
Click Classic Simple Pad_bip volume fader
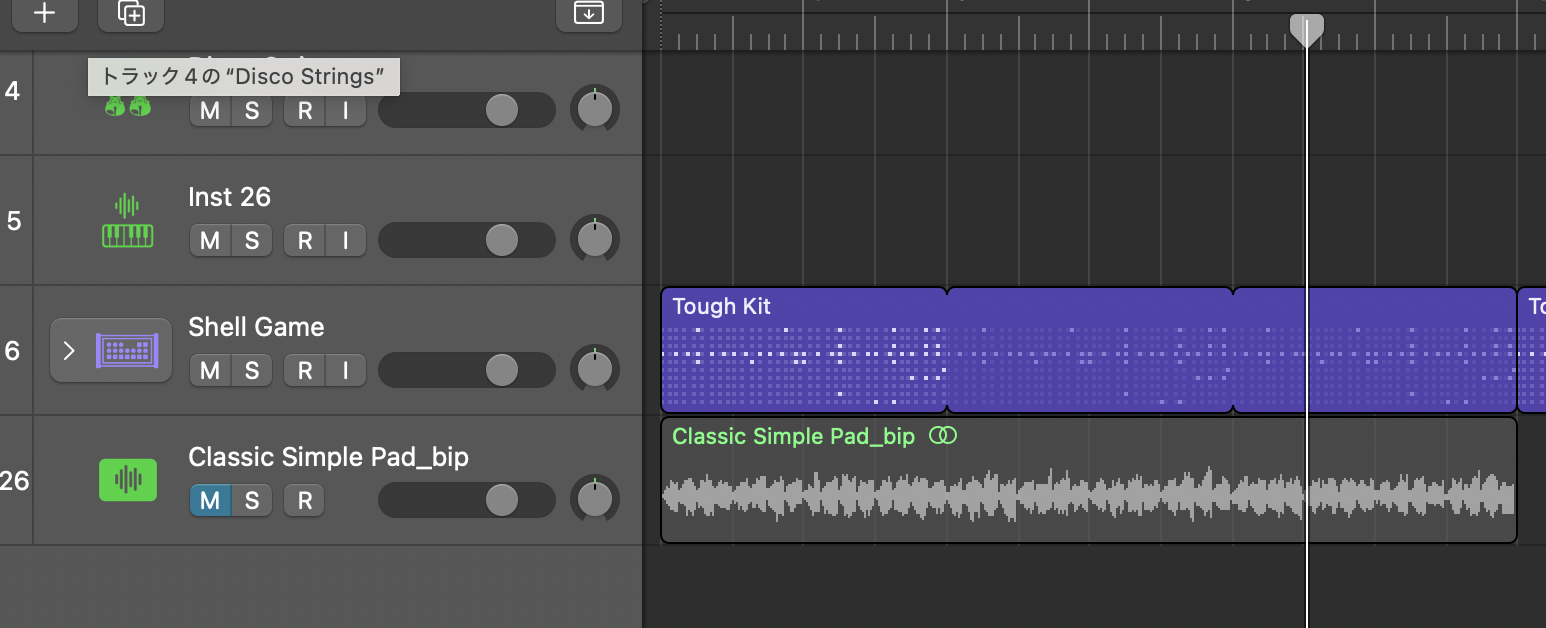tap(467, 500)
